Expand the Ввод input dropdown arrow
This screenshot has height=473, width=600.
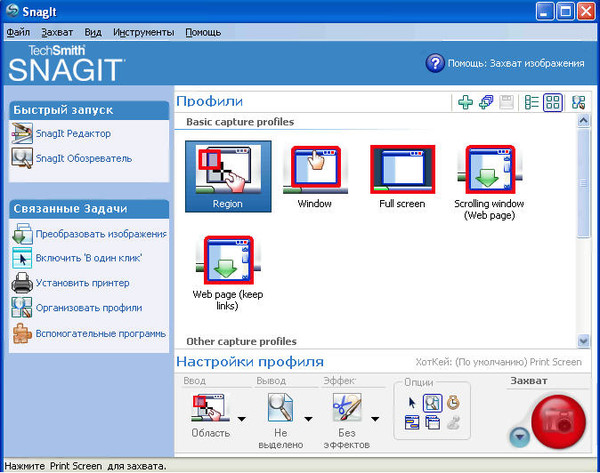(x=241, y=419)
